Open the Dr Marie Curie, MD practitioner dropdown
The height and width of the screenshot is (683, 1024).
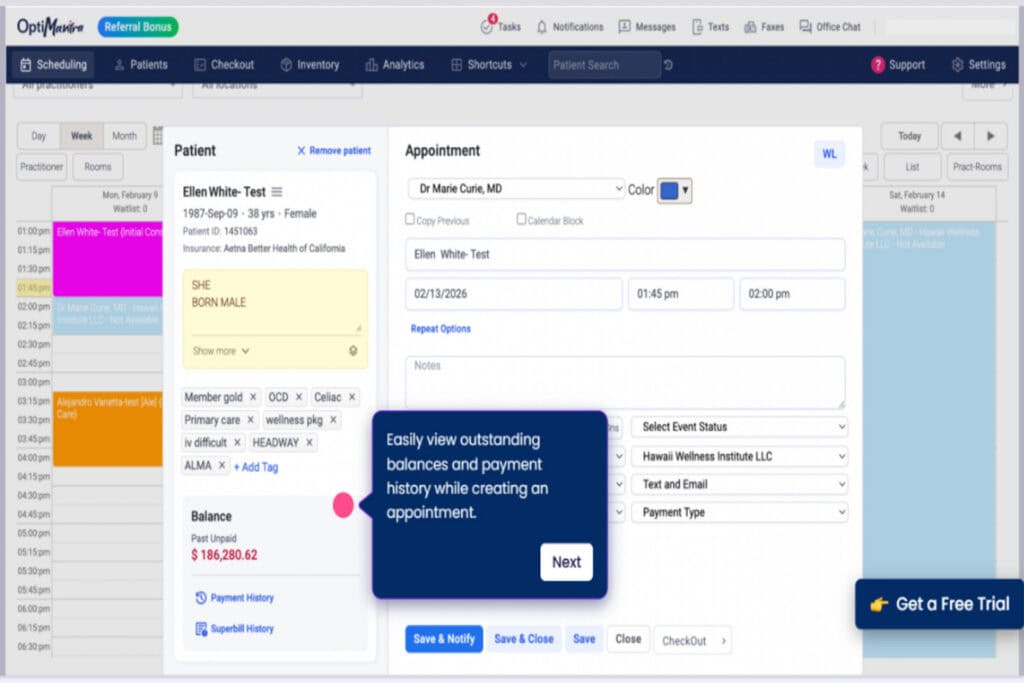point(516,189)
